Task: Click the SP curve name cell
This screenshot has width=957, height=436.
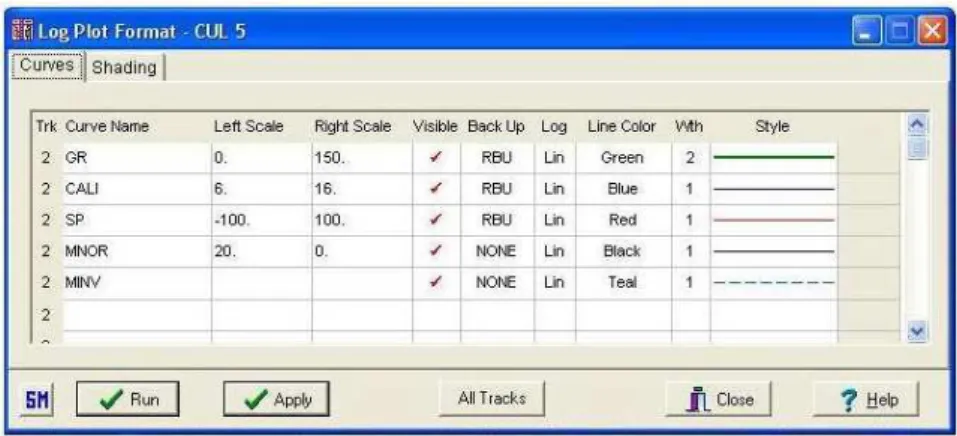Action: coord(136,220)
